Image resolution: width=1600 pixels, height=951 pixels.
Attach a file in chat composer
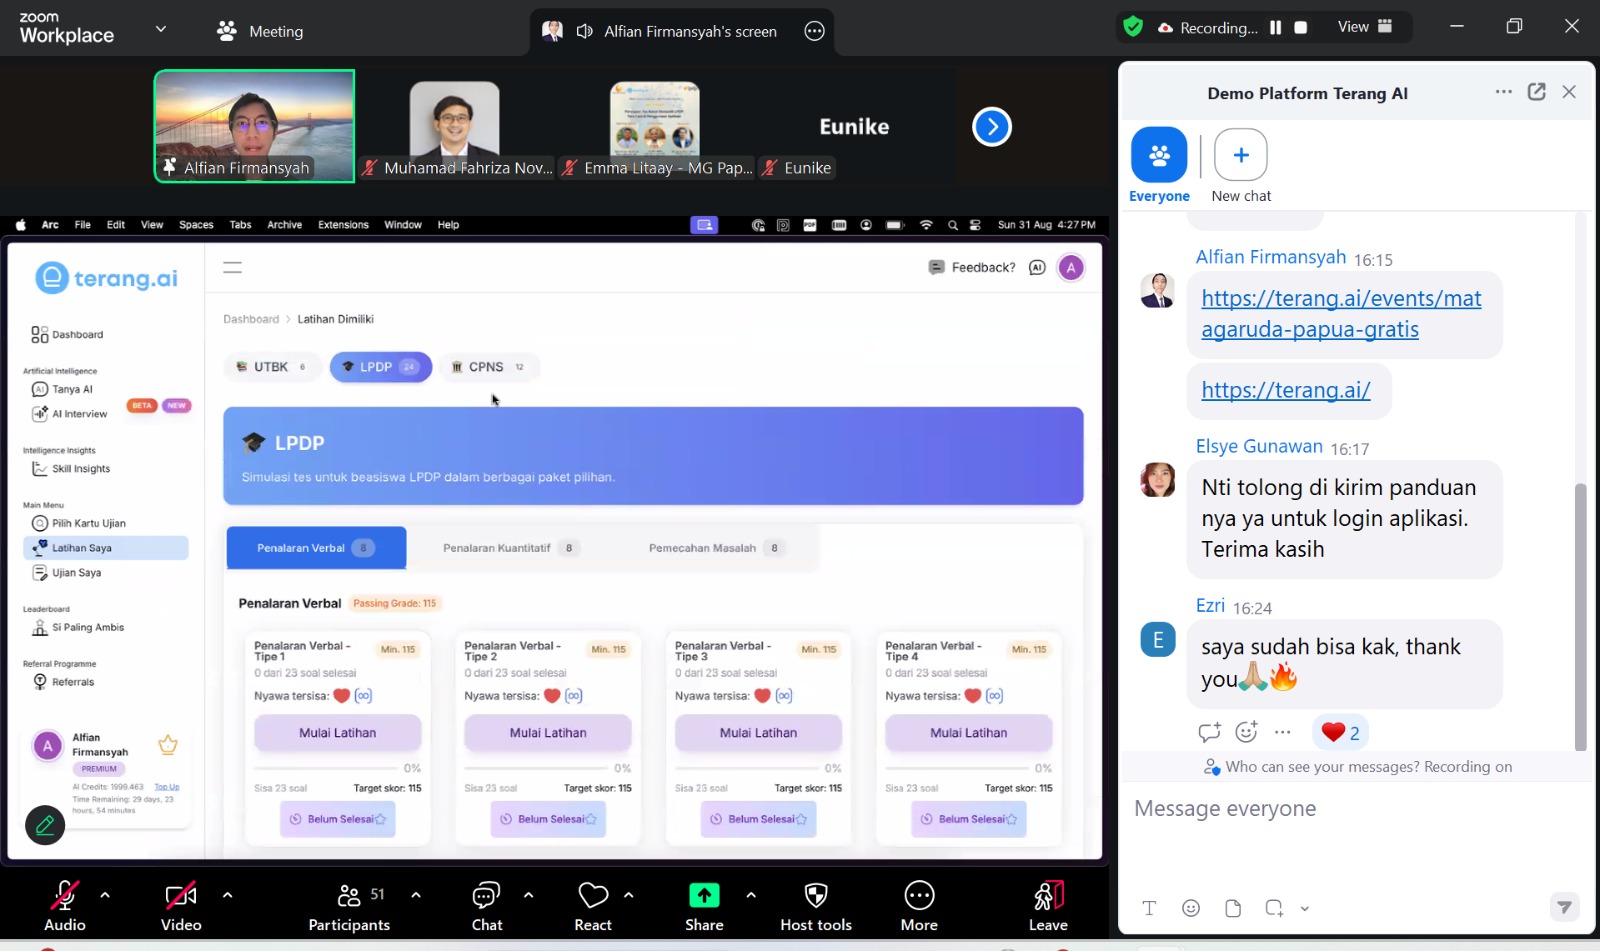click(x=1233, y=908)
